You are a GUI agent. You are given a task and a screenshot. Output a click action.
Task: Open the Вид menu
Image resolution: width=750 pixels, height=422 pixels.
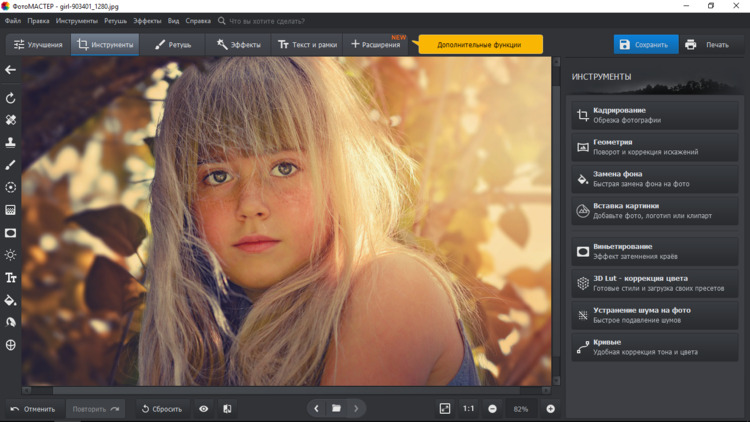[x=174, y=21]
